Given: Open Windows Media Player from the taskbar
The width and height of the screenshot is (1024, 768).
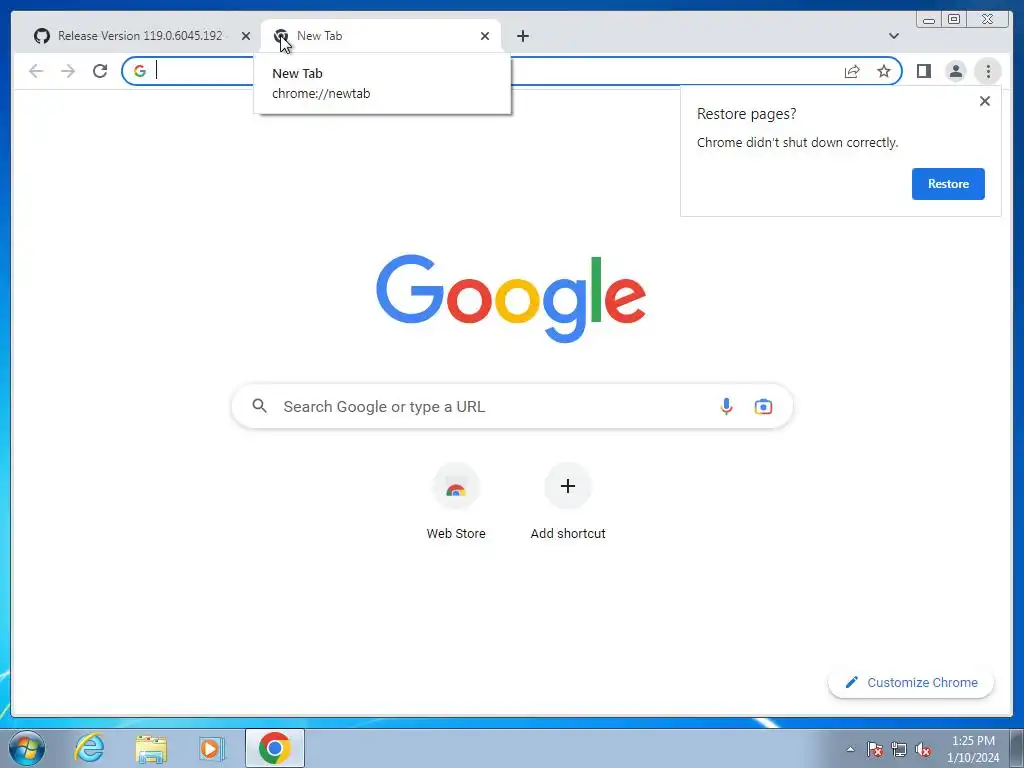Looking at the screenshot, I should 212,748.
